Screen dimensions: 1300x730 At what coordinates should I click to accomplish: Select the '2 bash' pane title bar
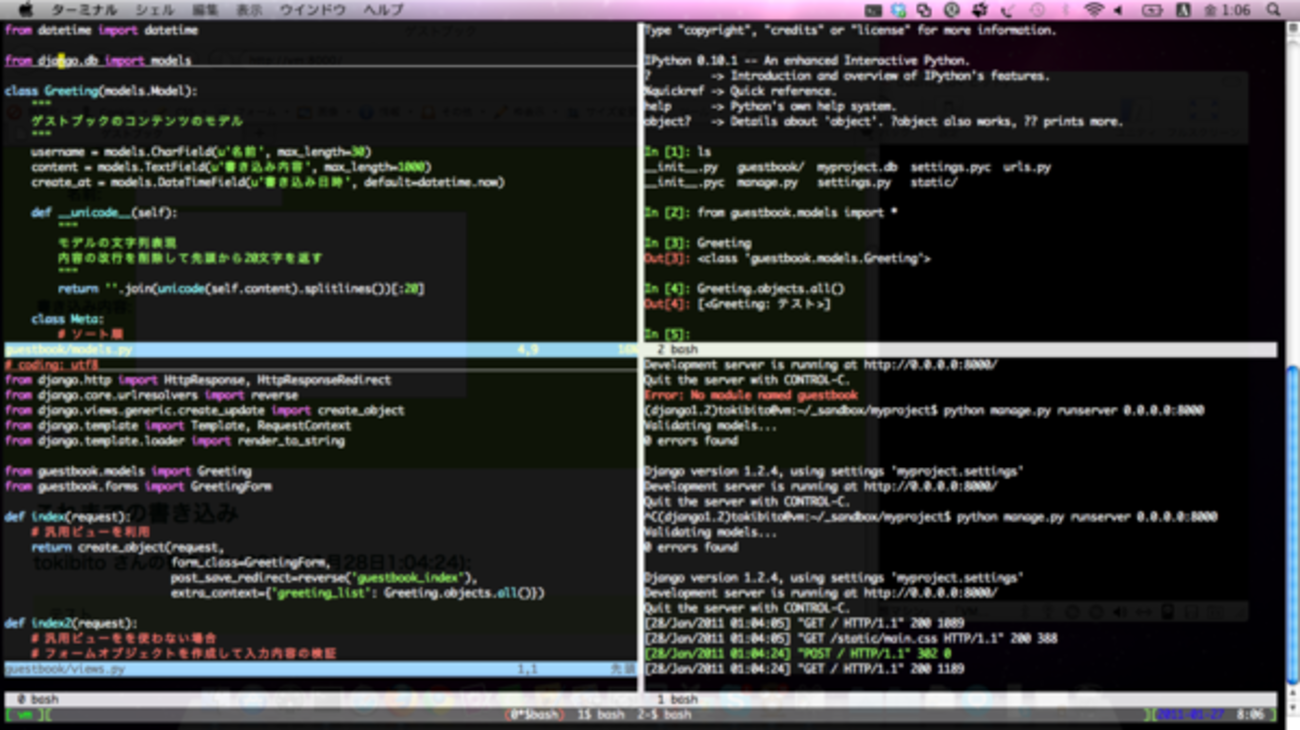[x=677, y=350]
